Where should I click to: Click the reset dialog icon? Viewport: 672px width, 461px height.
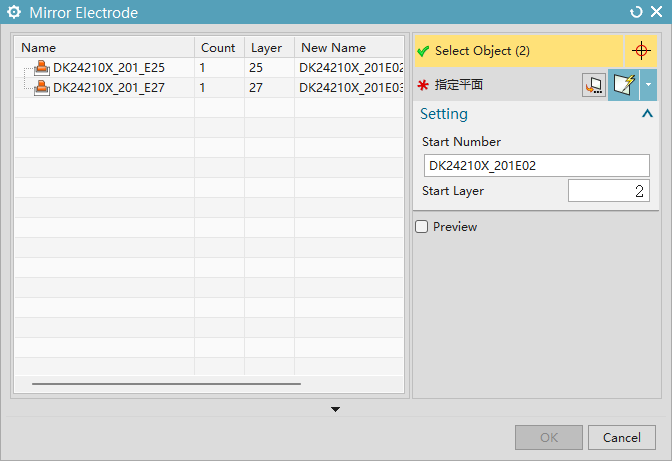[636, 13]
